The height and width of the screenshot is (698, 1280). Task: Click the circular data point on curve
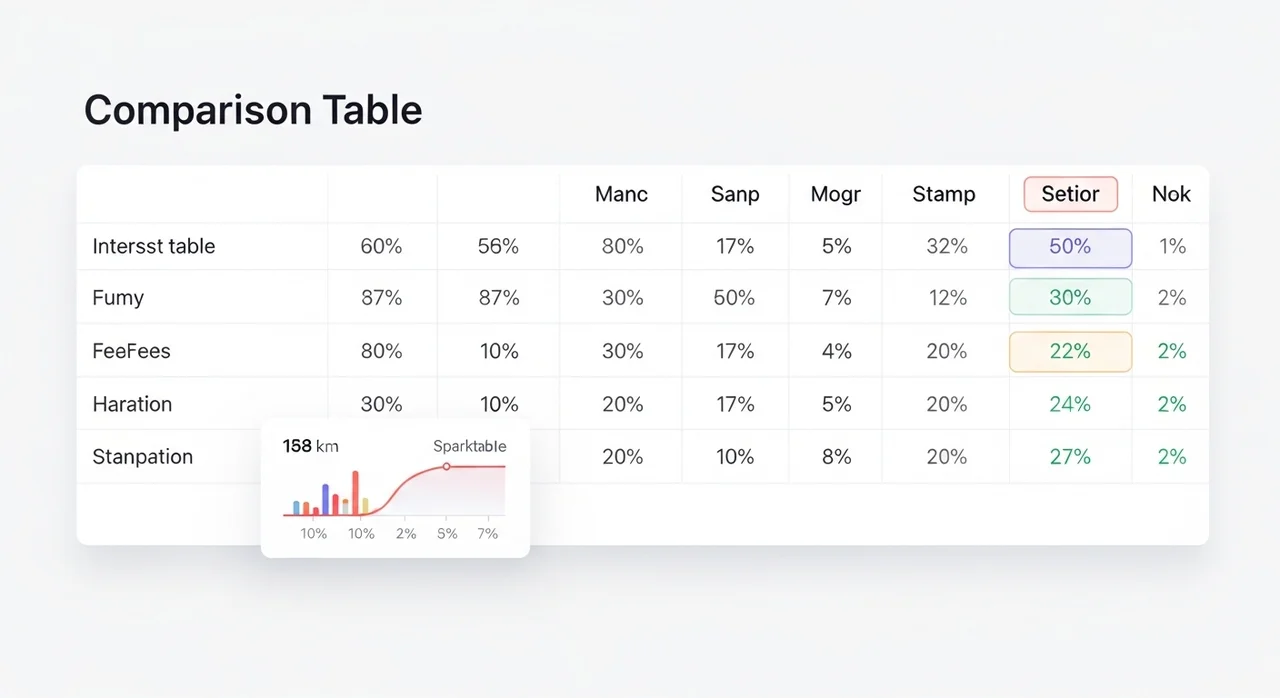446,466
